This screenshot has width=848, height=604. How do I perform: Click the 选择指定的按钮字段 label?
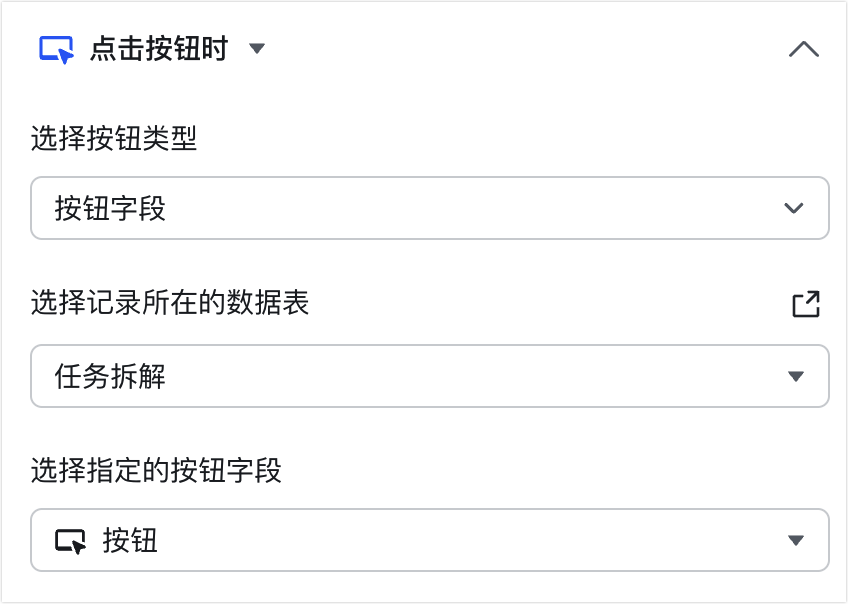[156, 470]
